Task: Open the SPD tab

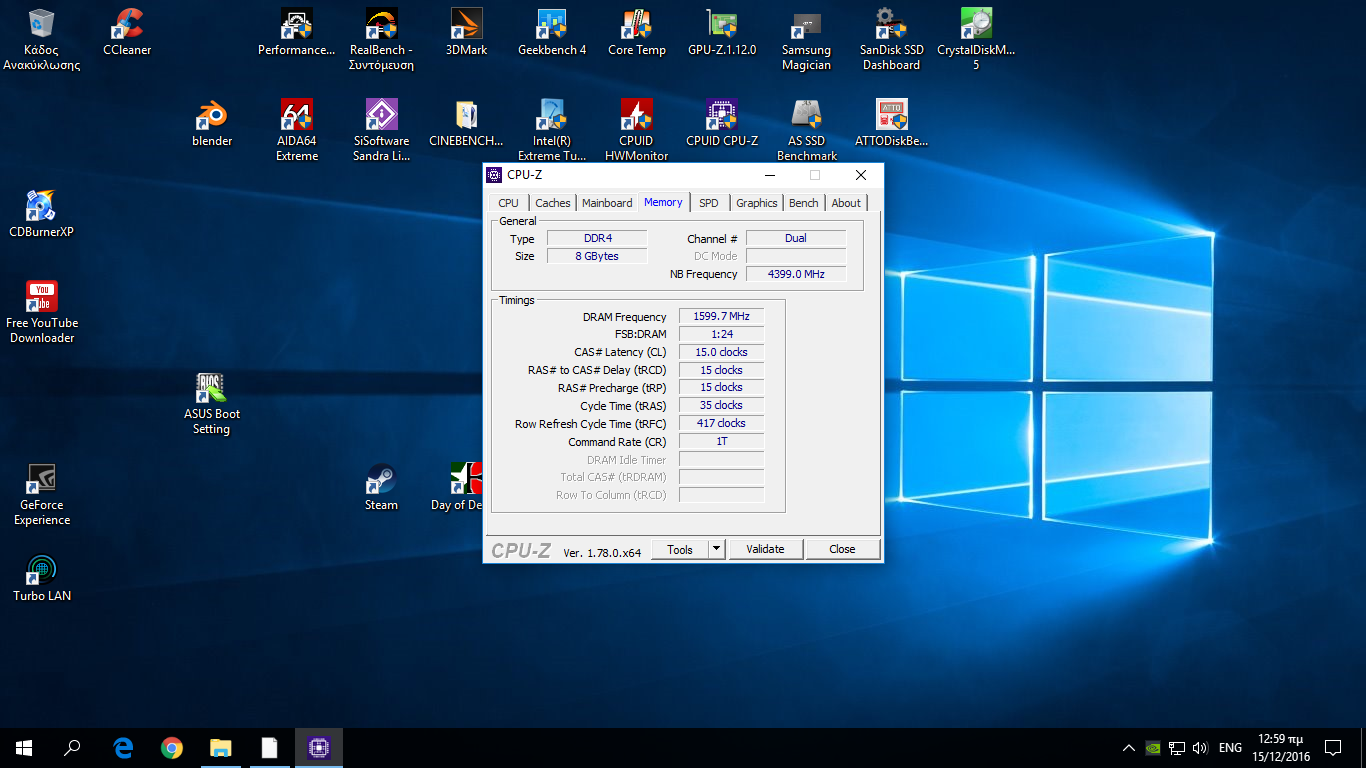Action: click(708, 203)
